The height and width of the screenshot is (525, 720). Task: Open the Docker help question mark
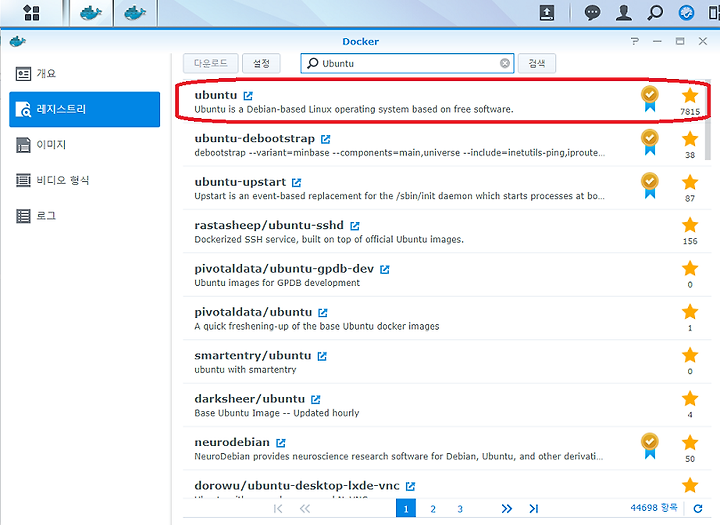point(635,41)
